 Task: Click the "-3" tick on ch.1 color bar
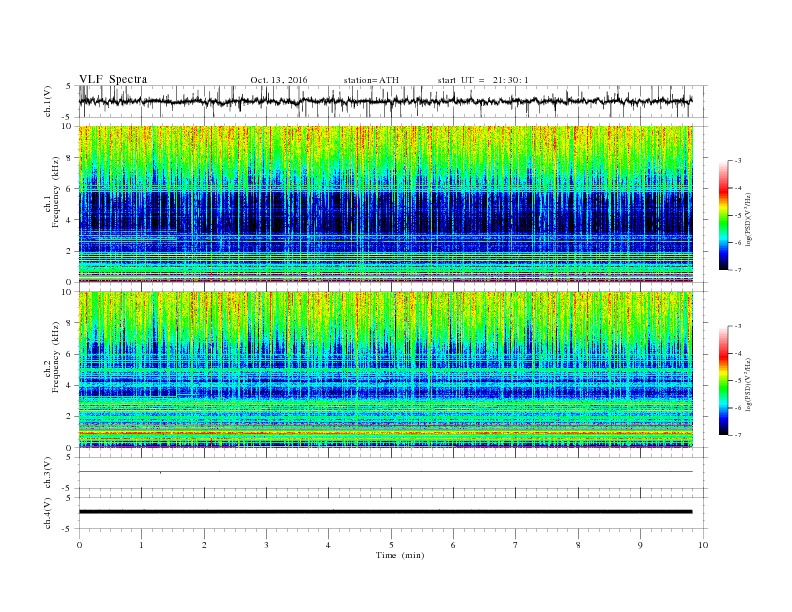click(738, 161)
